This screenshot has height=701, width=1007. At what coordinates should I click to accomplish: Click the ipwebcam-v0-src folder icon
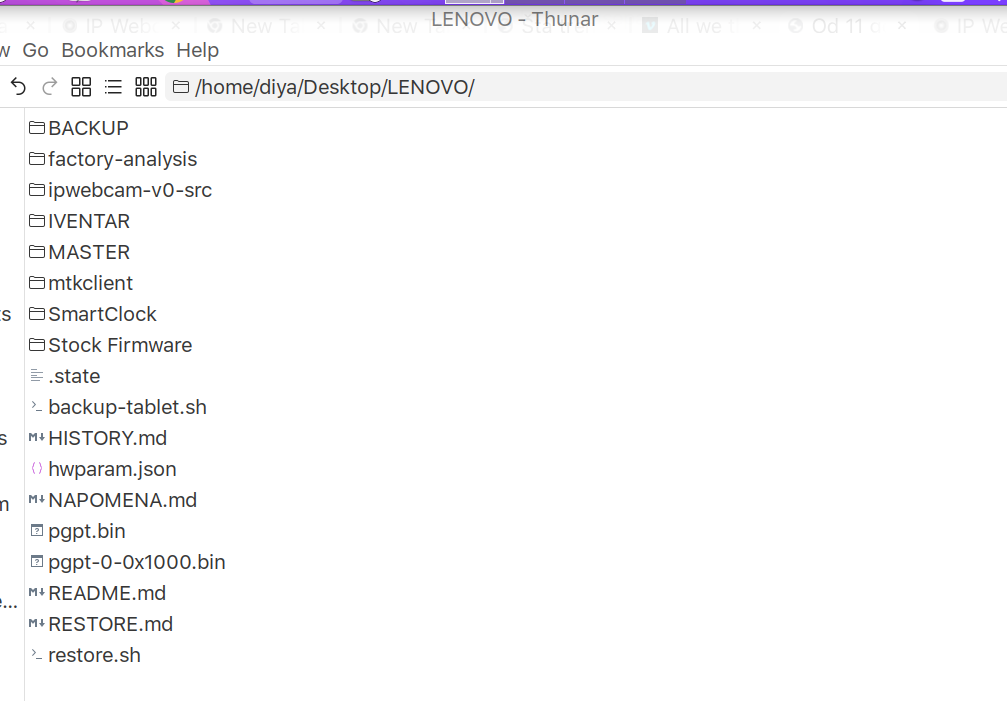pyautogui.click(x=37, y=189)
